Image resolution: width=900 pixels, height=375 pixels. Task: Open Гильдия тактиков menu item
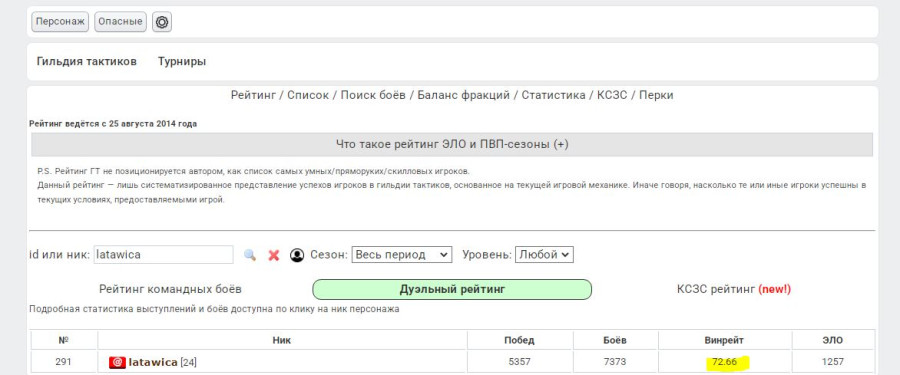[x=87, y=61]
